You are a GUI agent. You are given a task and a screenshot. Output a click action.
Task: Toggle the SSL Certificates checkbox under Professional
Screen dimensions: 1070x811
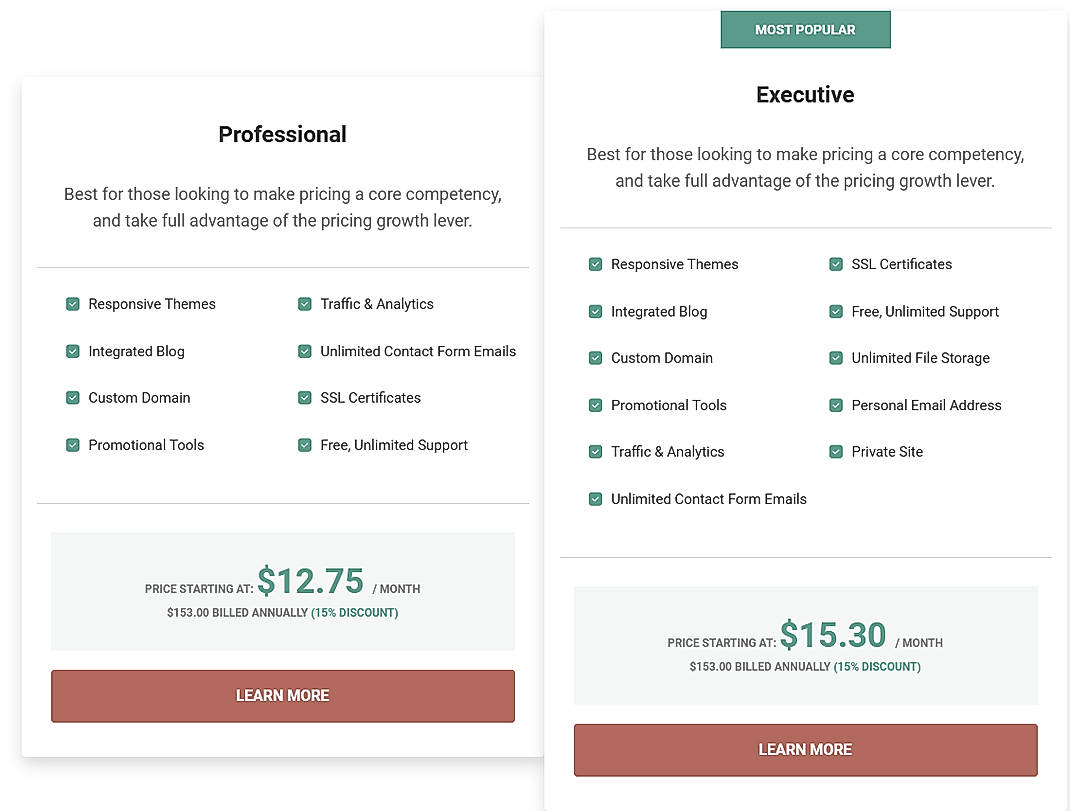click(x=305, y=398)
